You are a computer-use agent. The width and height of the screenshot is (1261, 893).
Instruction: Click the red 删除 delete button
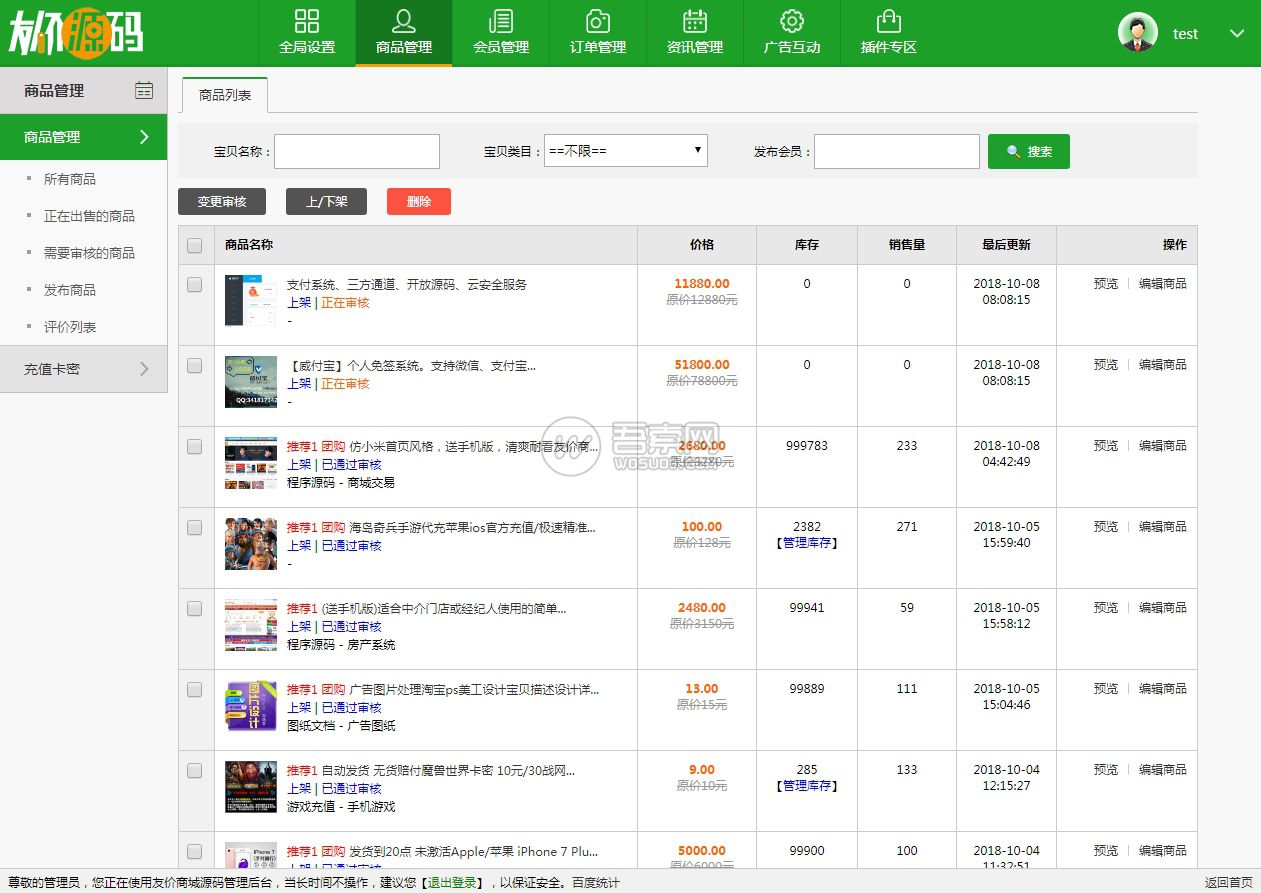click(418, 201)
